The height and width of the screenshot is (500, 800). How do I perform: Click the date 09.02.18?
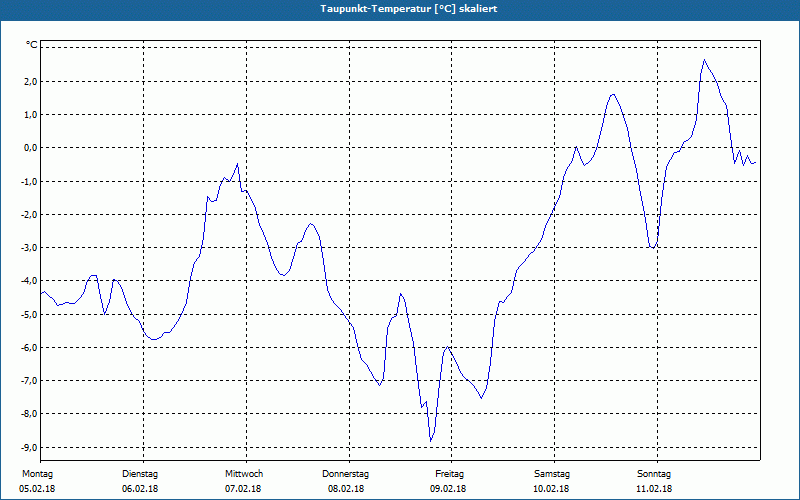coord(448,489)
